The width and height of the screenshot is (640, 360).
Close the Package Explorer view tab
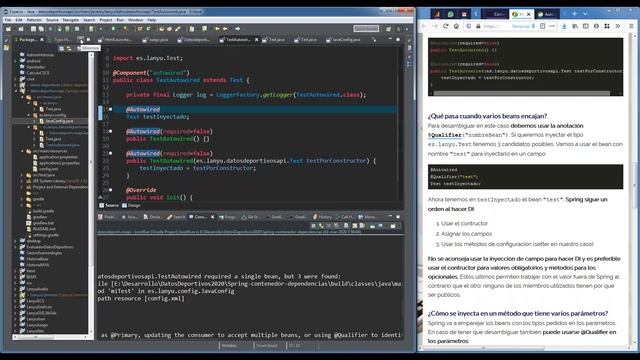pos(42,40)
